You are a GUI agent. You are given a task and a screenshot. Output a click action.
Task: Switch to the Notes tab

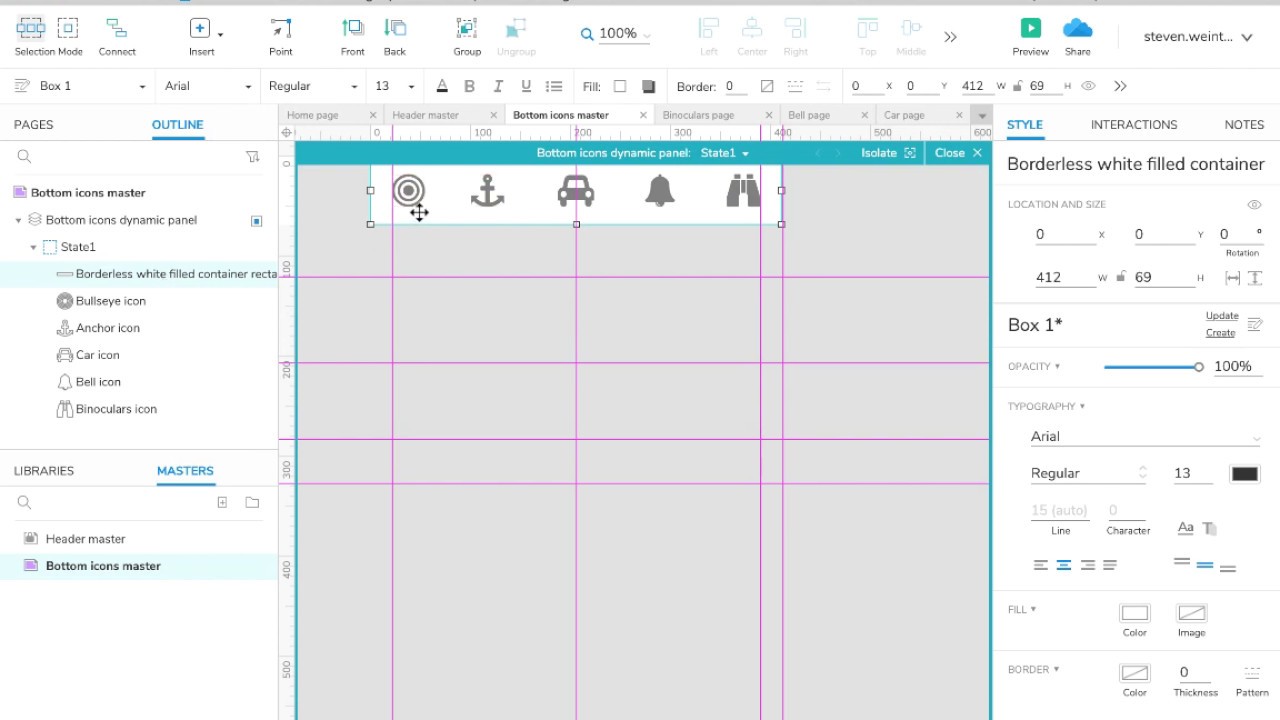[x=1244, y=125]
